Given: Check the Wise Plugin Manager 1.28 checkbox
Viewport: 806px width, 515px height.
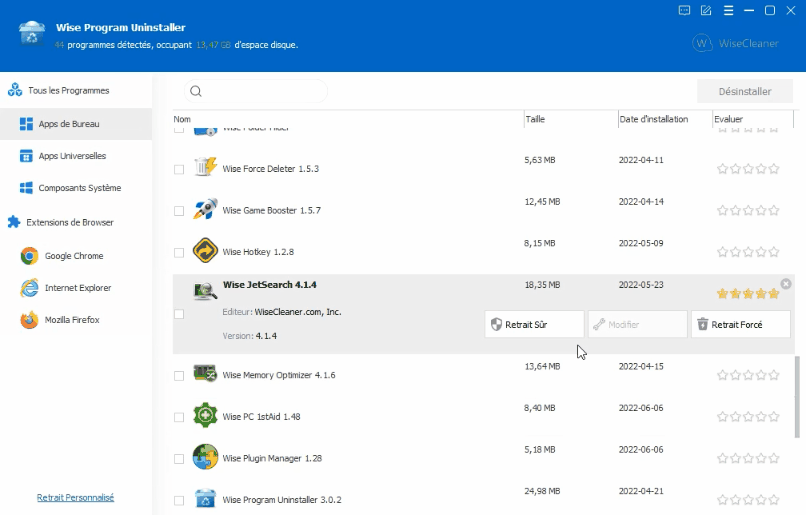Looking at the screenshot, I should click(x=179, y=458).
